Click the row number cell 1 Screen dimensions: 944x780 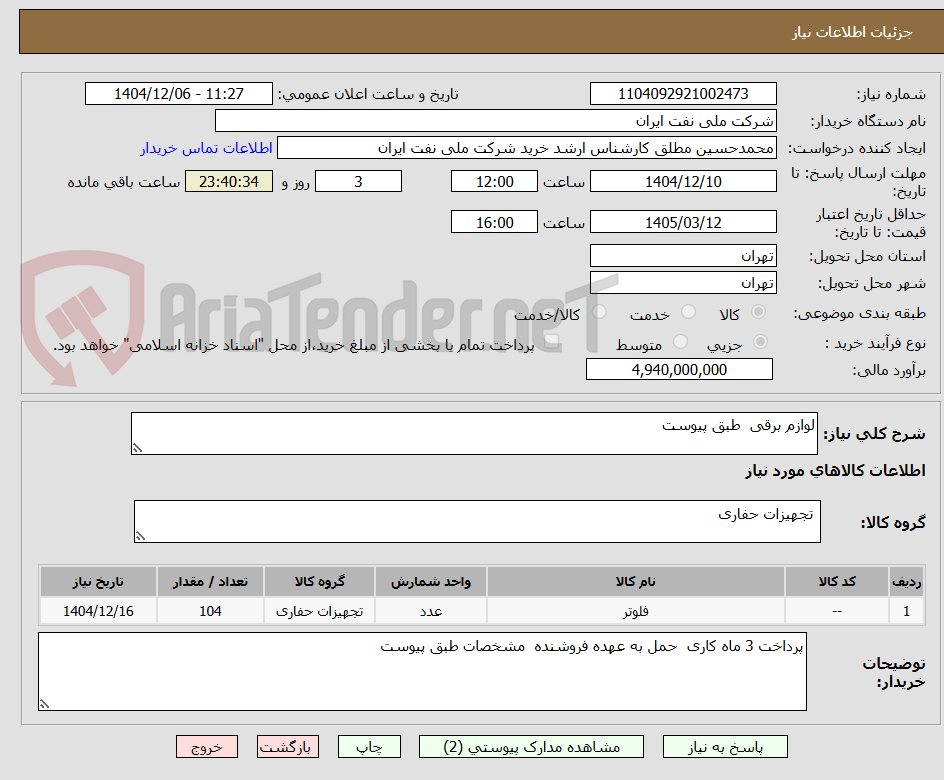[907, 611]
